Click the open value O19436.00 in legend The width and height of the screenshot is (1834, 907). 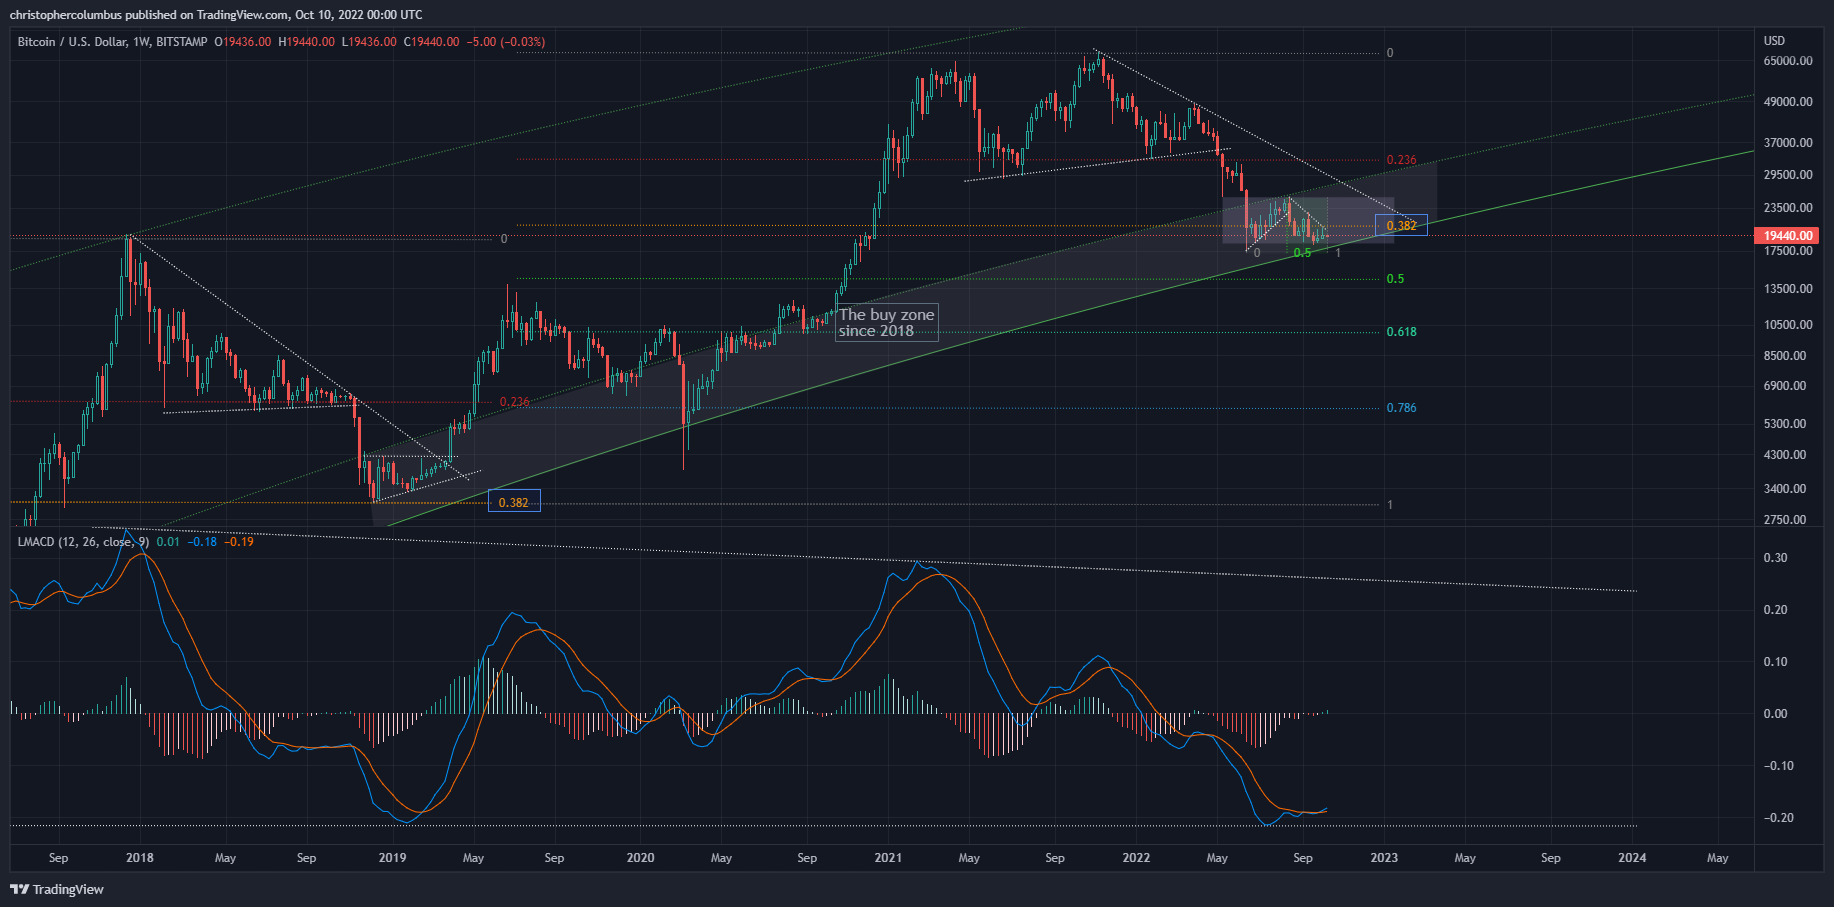[242, 42]
